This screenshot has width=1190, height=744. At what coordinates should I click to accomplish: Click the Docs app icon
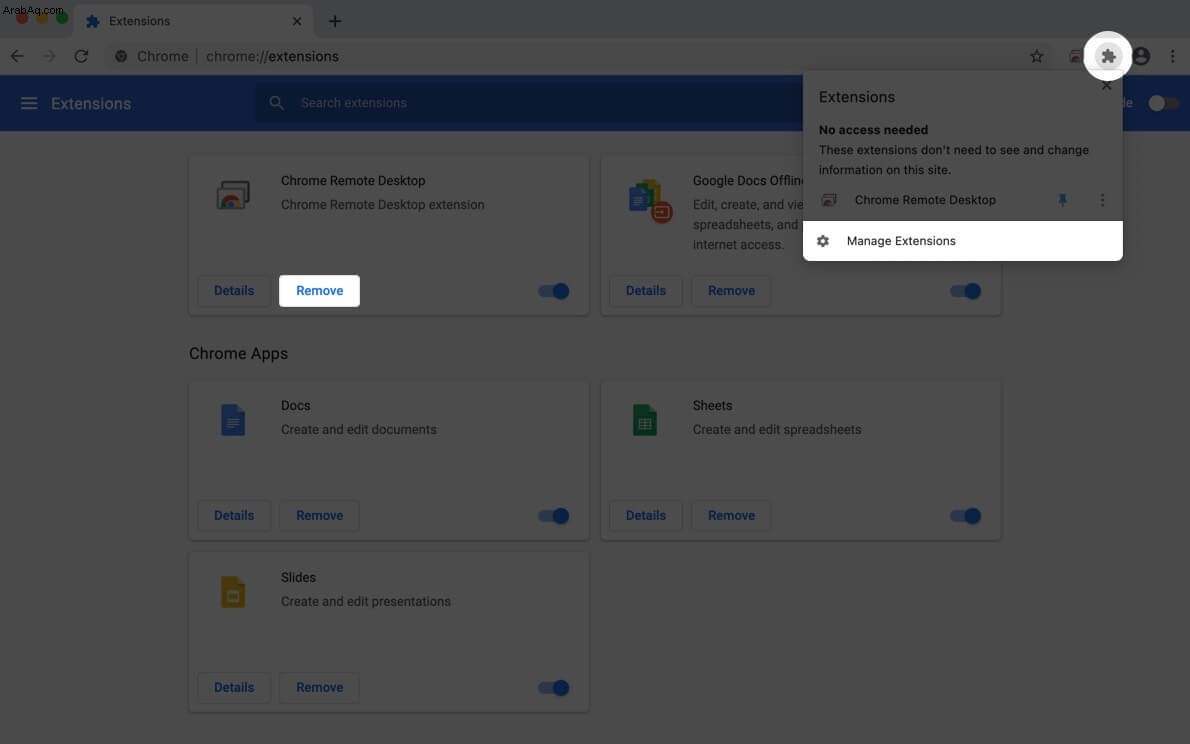(x=233, y=420)
